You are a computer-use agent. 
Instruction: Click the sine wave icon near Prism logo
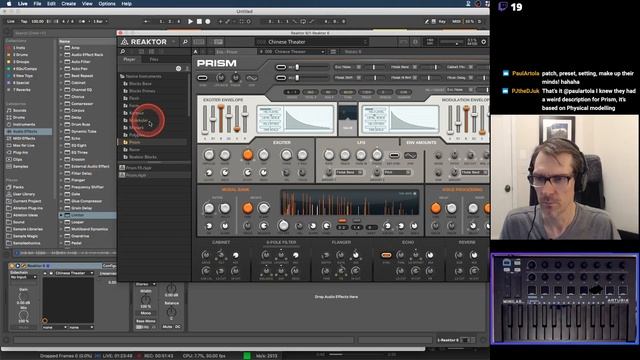[252, 78]
